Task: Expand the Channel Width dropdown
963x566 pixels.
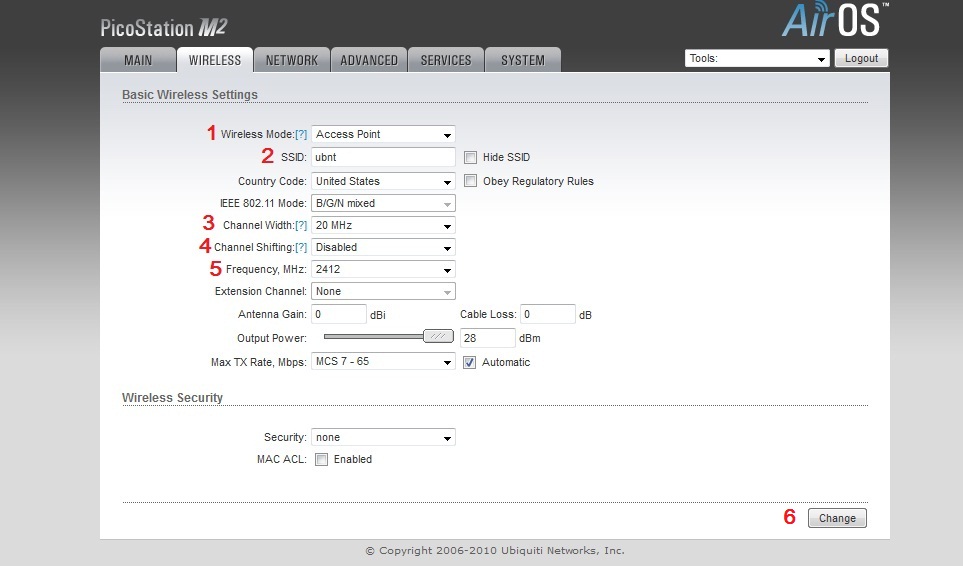Action: click(383, 225)
